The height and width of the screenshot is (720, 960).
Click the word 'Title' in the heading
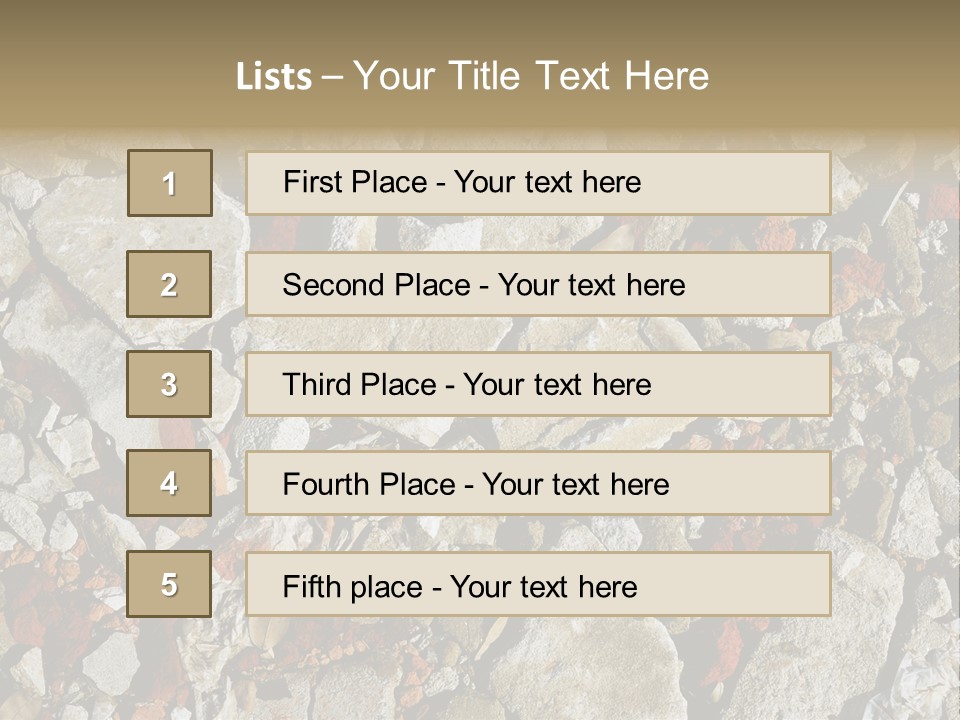(x=485, y=76)
